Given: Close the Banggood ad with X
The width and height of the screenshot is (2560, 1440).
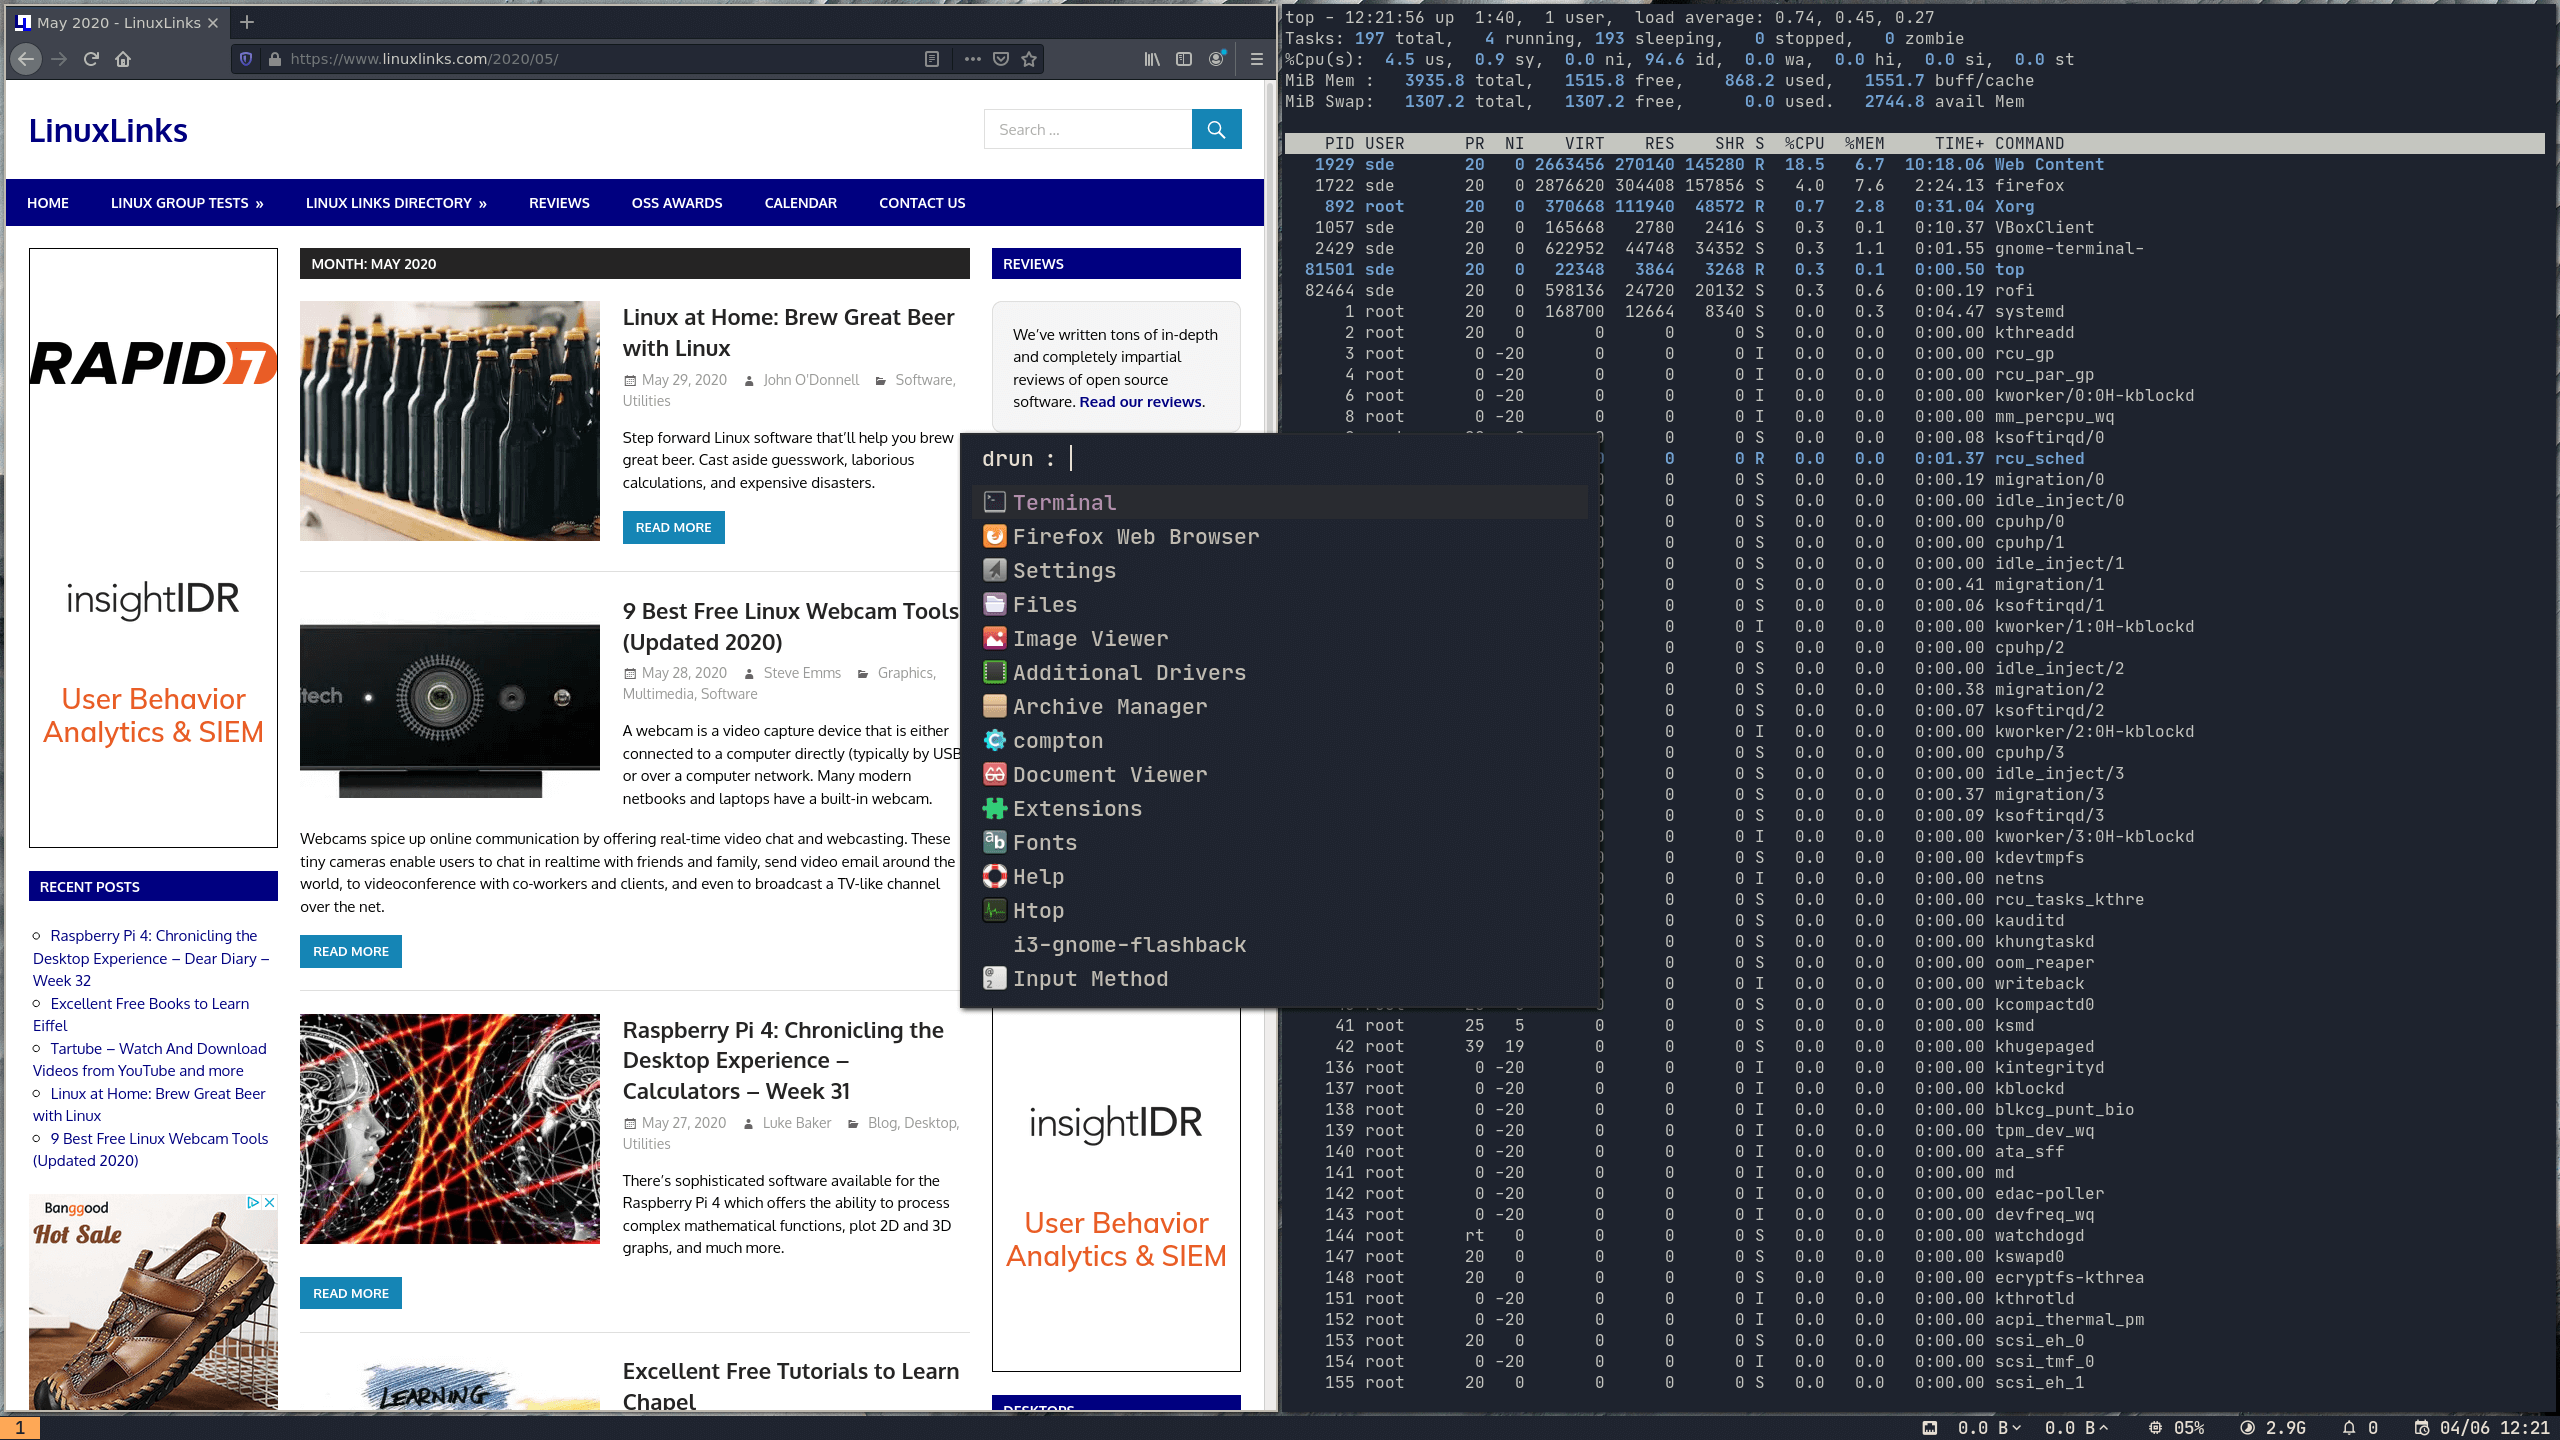Looking at the screenshot, I should click(x=269, y=1202).
